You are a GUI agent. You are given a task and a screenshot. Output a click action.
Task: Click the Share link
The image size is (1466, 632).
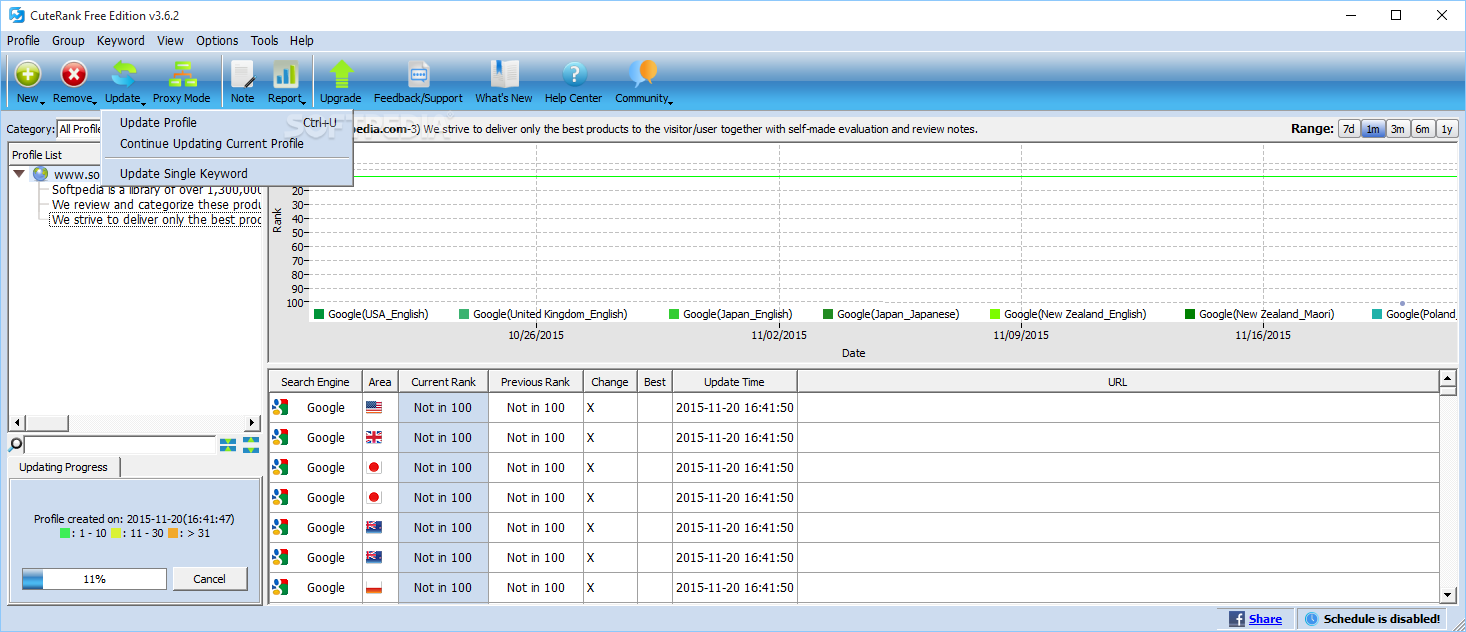click(x=1265, y=619)
